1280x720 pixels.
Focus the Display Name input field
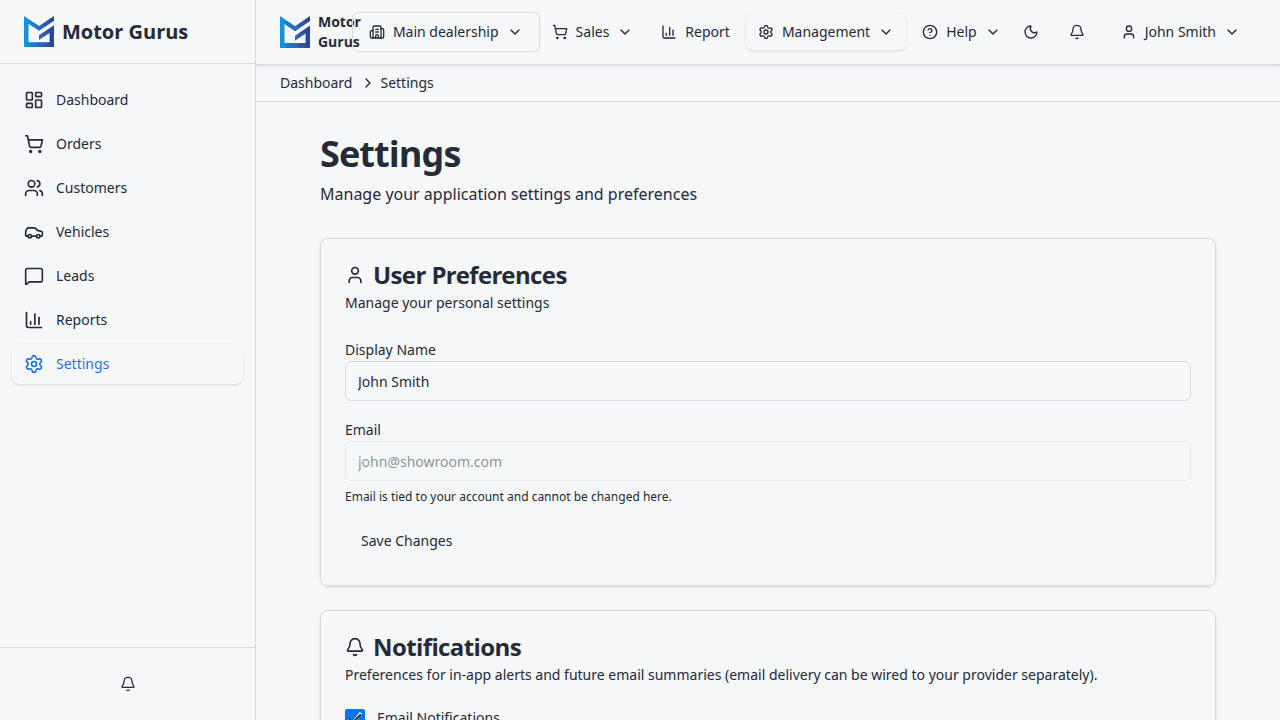[x=768, y=381]
